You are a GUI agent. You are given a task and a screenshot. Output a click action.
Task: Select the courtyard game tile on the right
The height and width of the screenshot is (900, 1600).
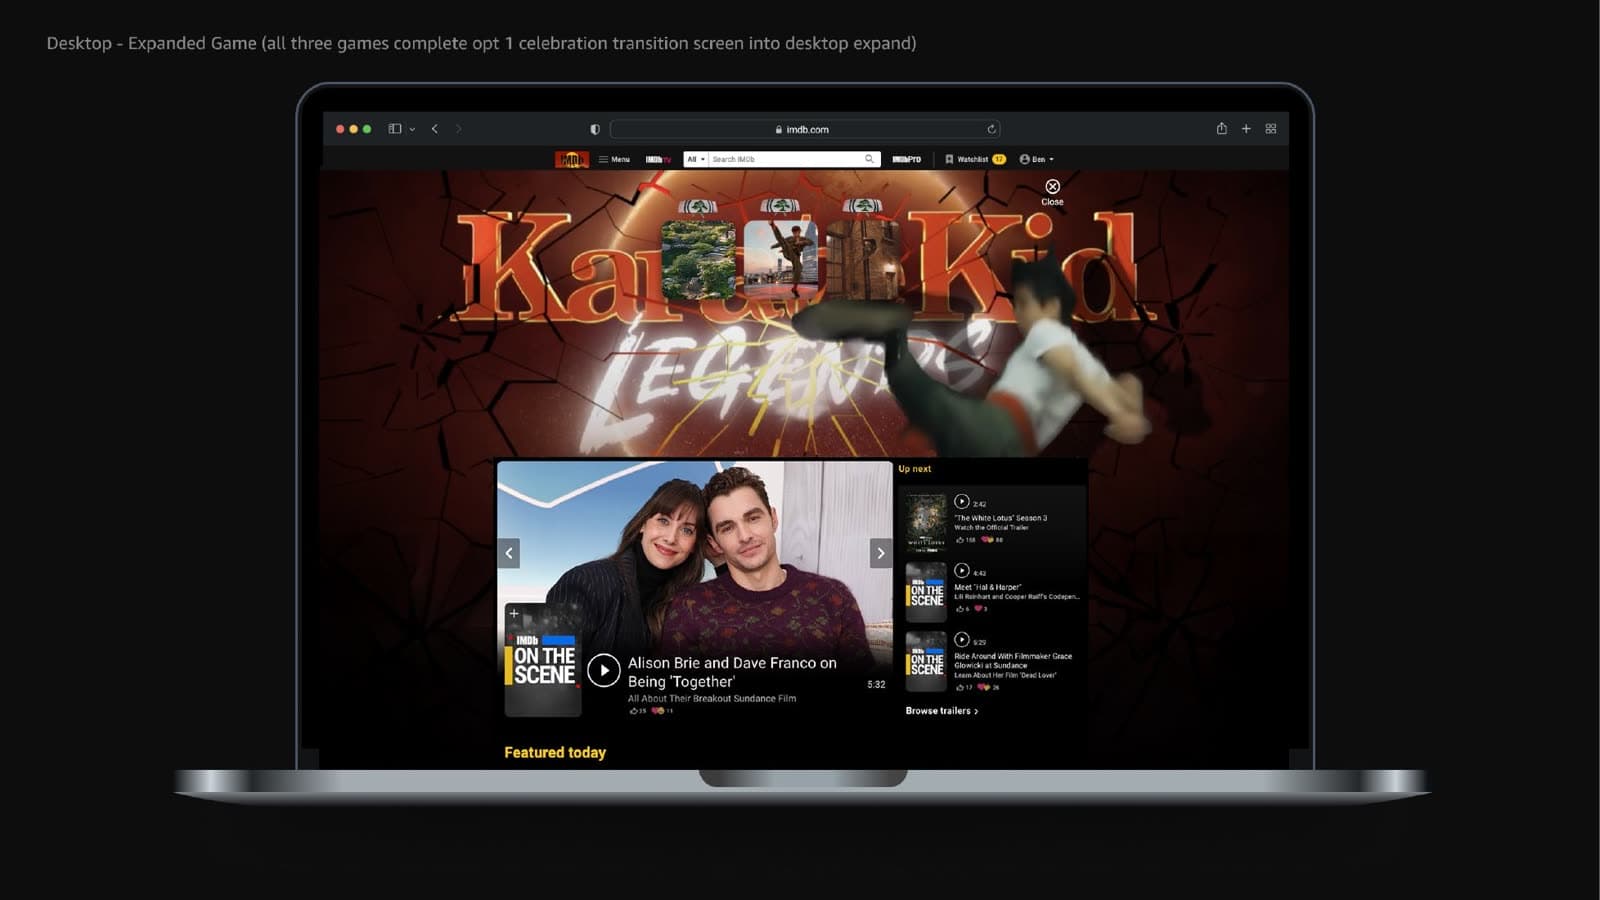coord(862,260)
